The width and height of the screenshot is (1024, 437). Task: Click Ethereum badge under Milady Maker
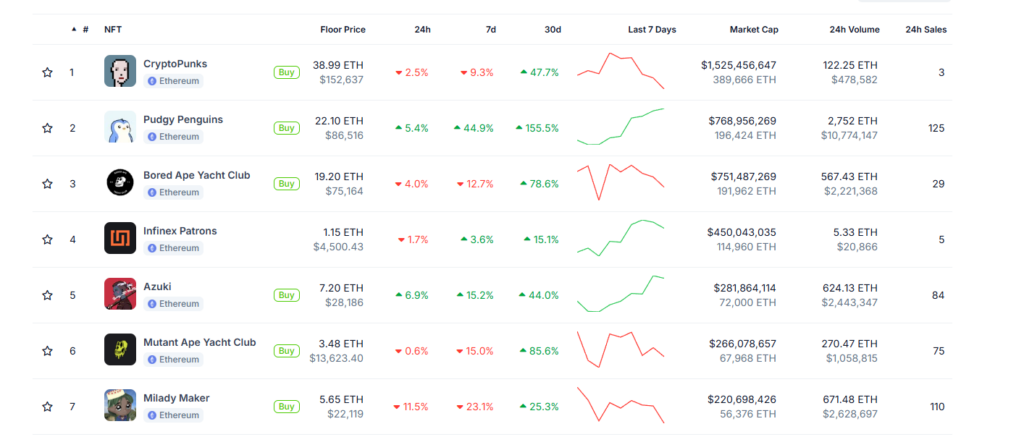point(173,415)
